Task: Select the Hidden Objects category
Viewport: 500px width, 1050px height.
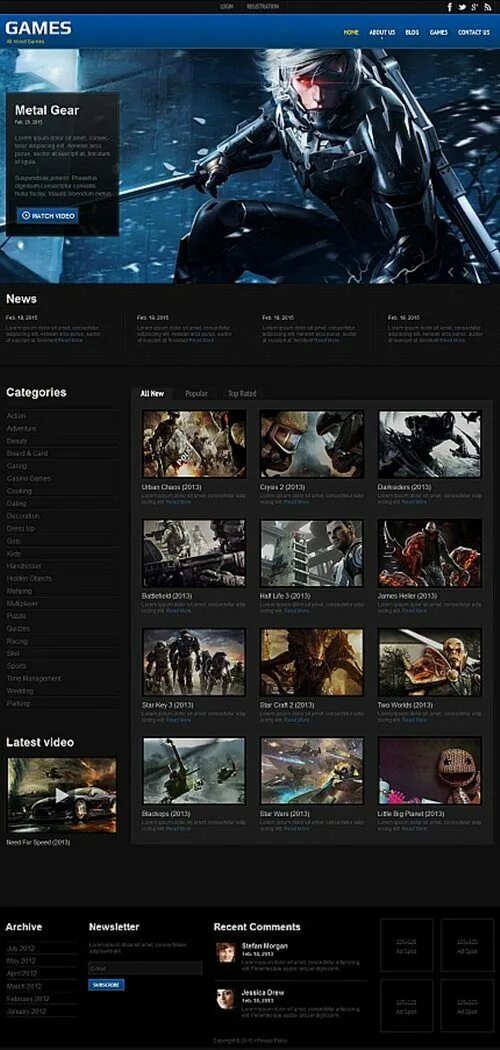Action: [x=29, y=579]
